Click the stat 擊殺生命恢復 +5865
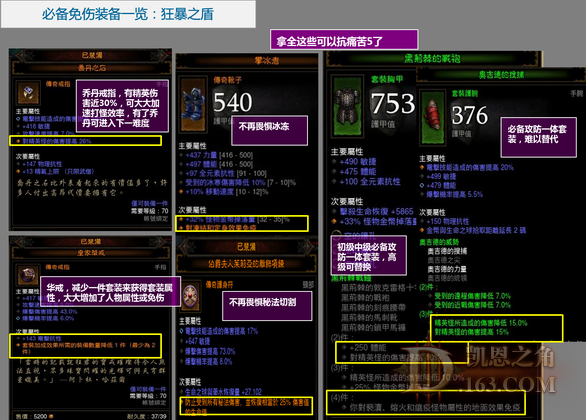Image resolution: width=586 pixels, height=420 pixels. pyautogui.click(x=376, y=211)
